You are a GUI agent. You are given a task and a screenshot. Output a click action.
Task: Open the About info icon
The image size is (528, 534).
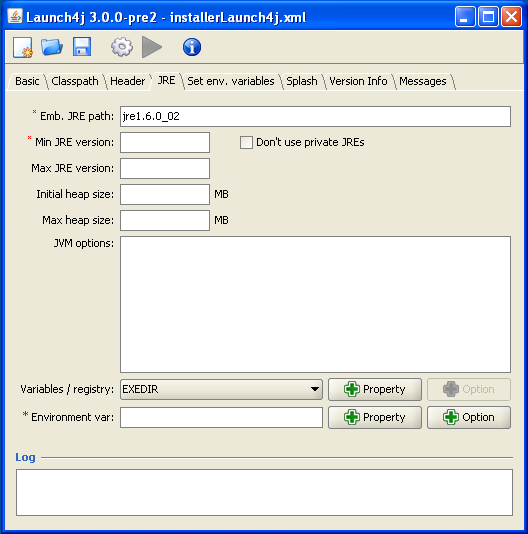pos(192,47)
